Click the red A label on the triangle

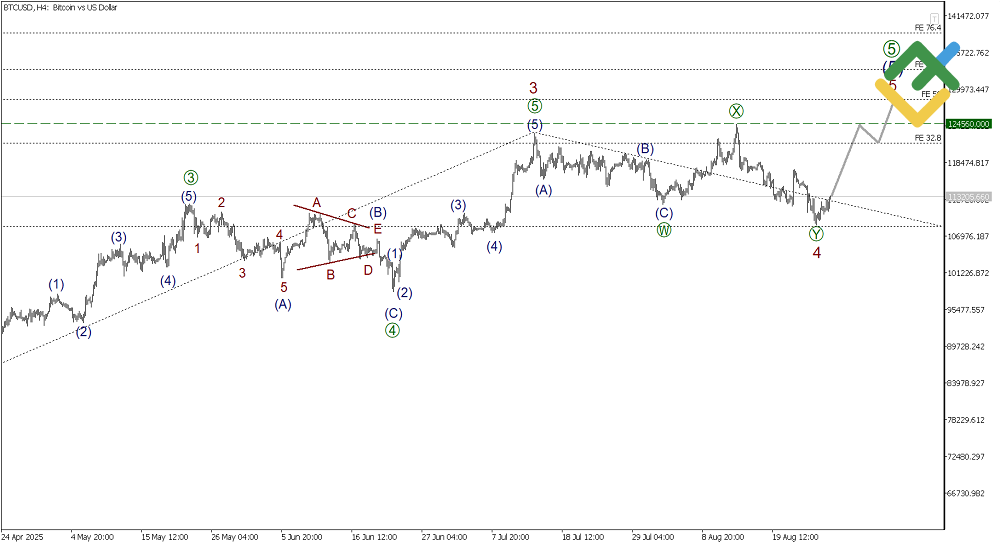pos(316,203)
